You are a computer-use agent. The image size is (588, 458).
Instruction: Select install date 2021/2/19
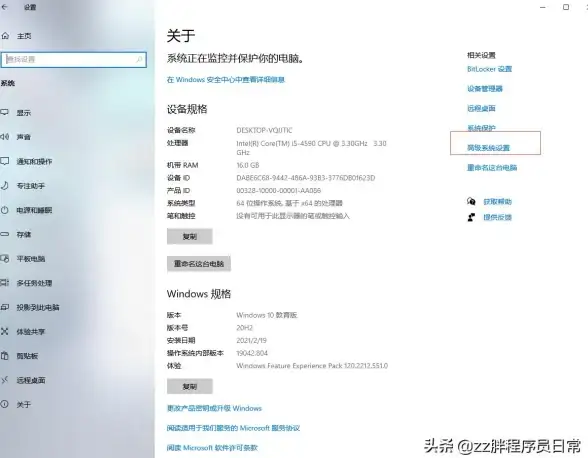click(x=252, y=341)
